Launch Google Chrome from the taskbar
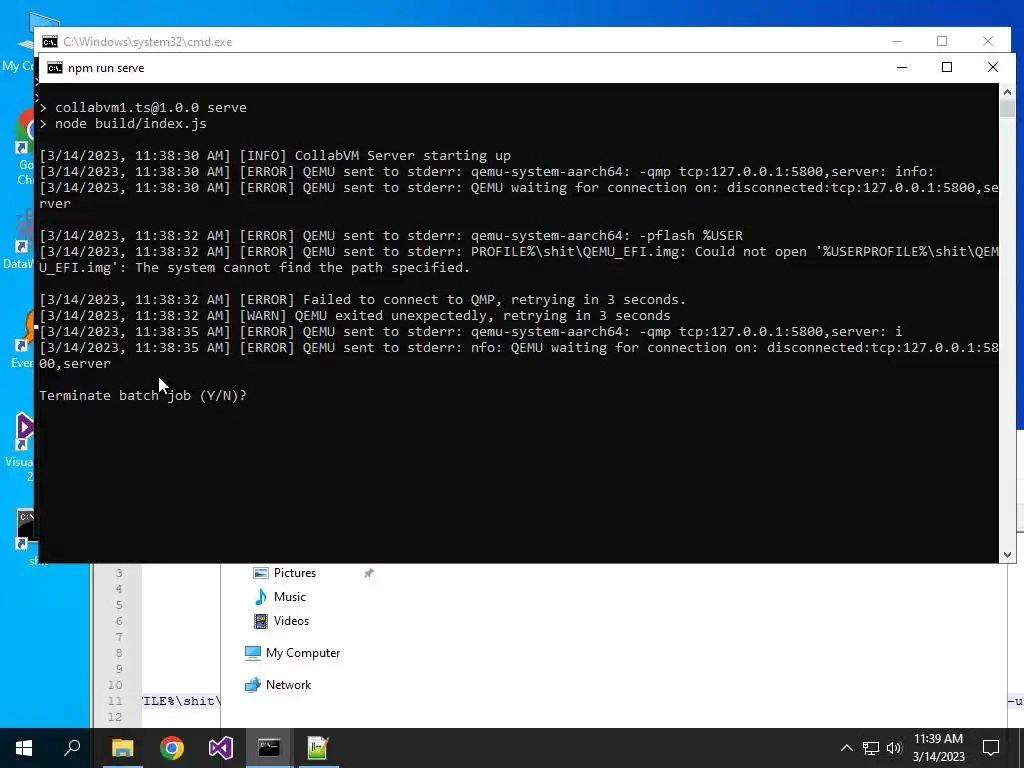 [x=172, y=748]
